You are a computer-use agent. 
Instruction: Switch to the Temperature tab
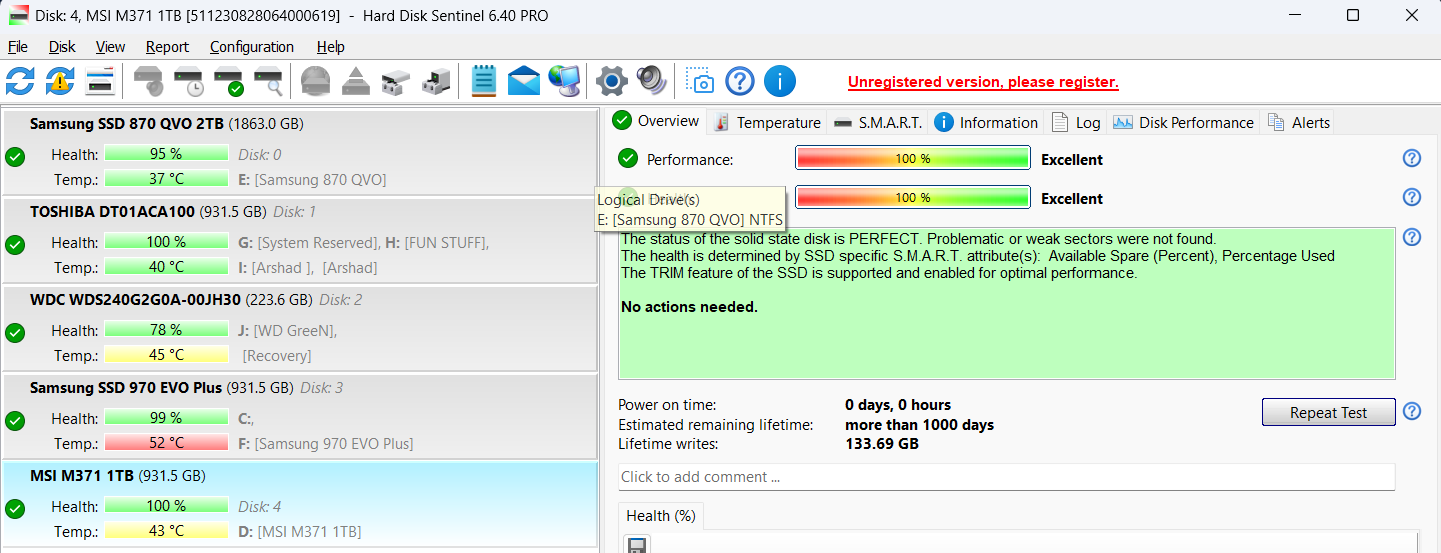pyautogui.click(x=767, y=123)
